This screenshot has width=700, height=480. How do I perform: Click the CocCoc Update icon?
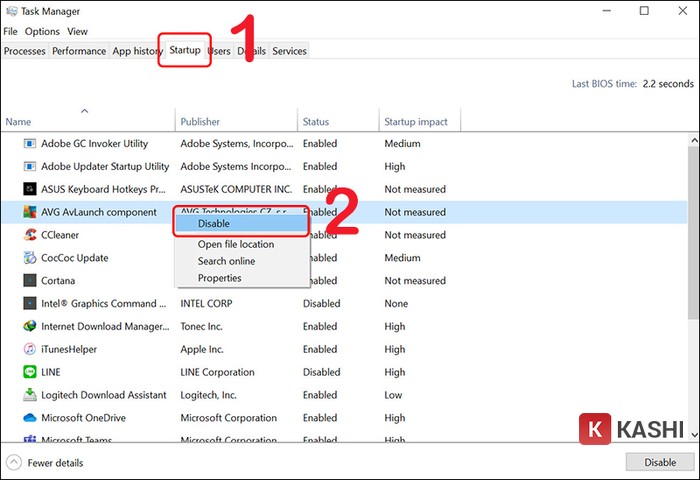point(29,258)
